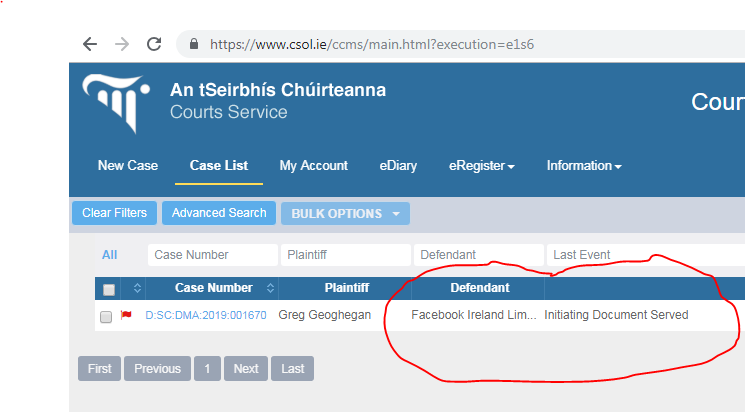
Task: Expand the eRegister dropdown menu
Action: (482, 165)
